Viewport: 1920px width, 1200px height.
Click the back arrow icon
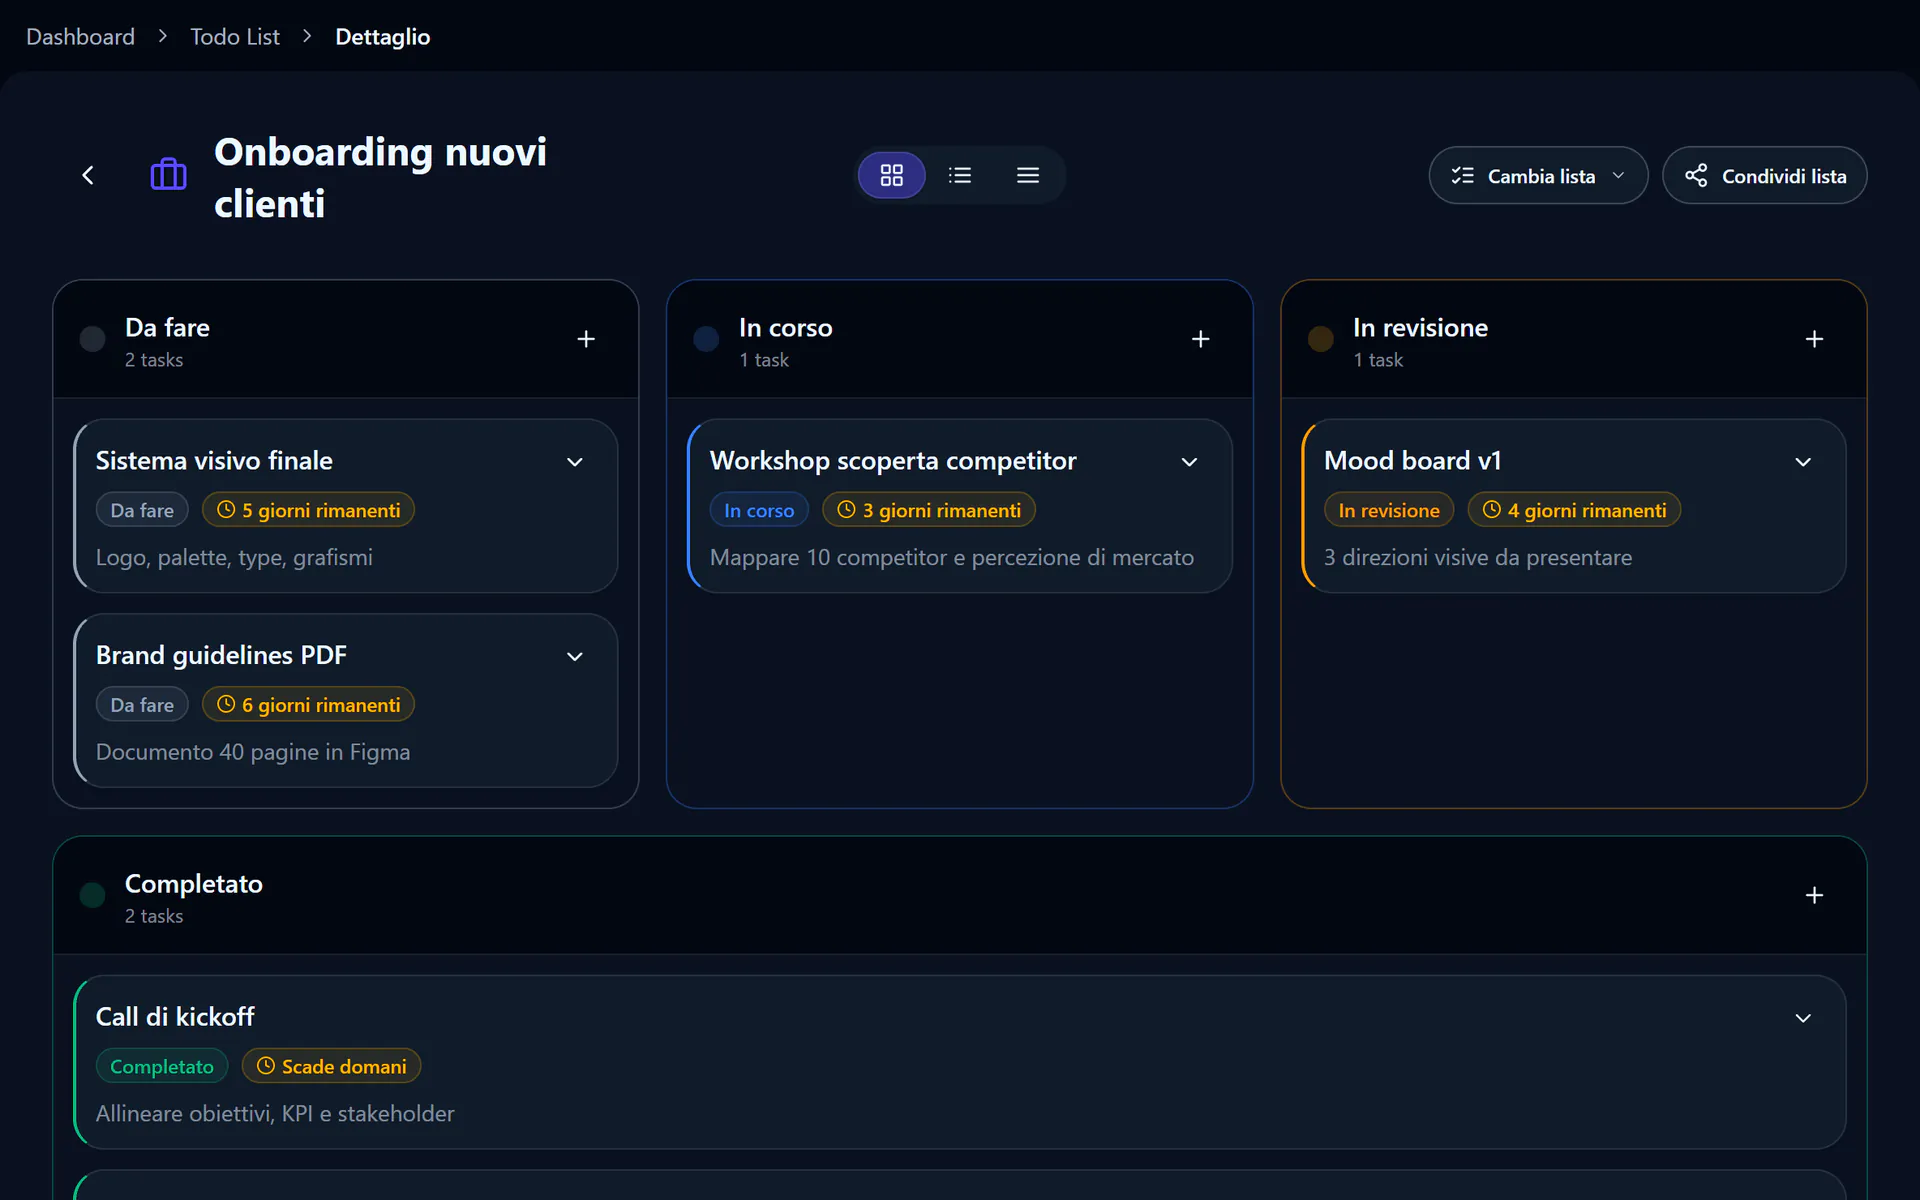[x=88, y=176]
